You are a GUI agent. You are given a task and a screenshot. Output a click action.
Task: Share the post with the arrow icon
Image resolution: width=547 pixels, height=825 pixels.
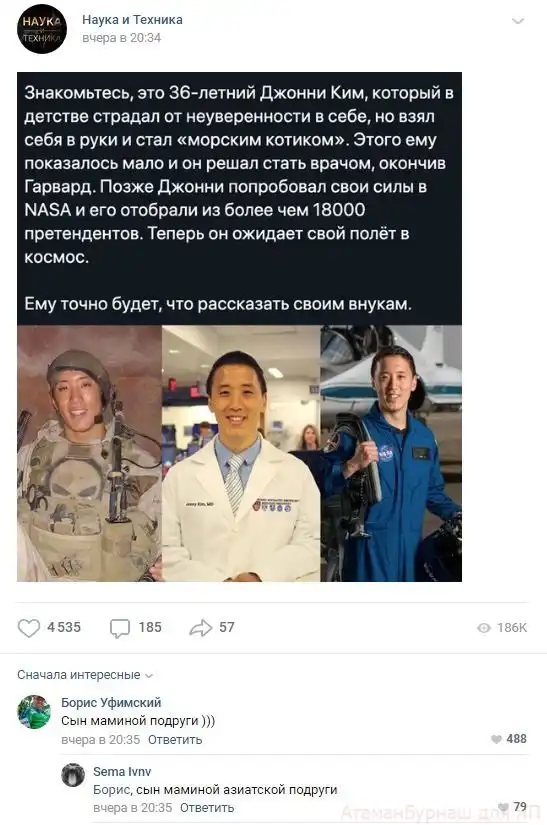(200, 627)
